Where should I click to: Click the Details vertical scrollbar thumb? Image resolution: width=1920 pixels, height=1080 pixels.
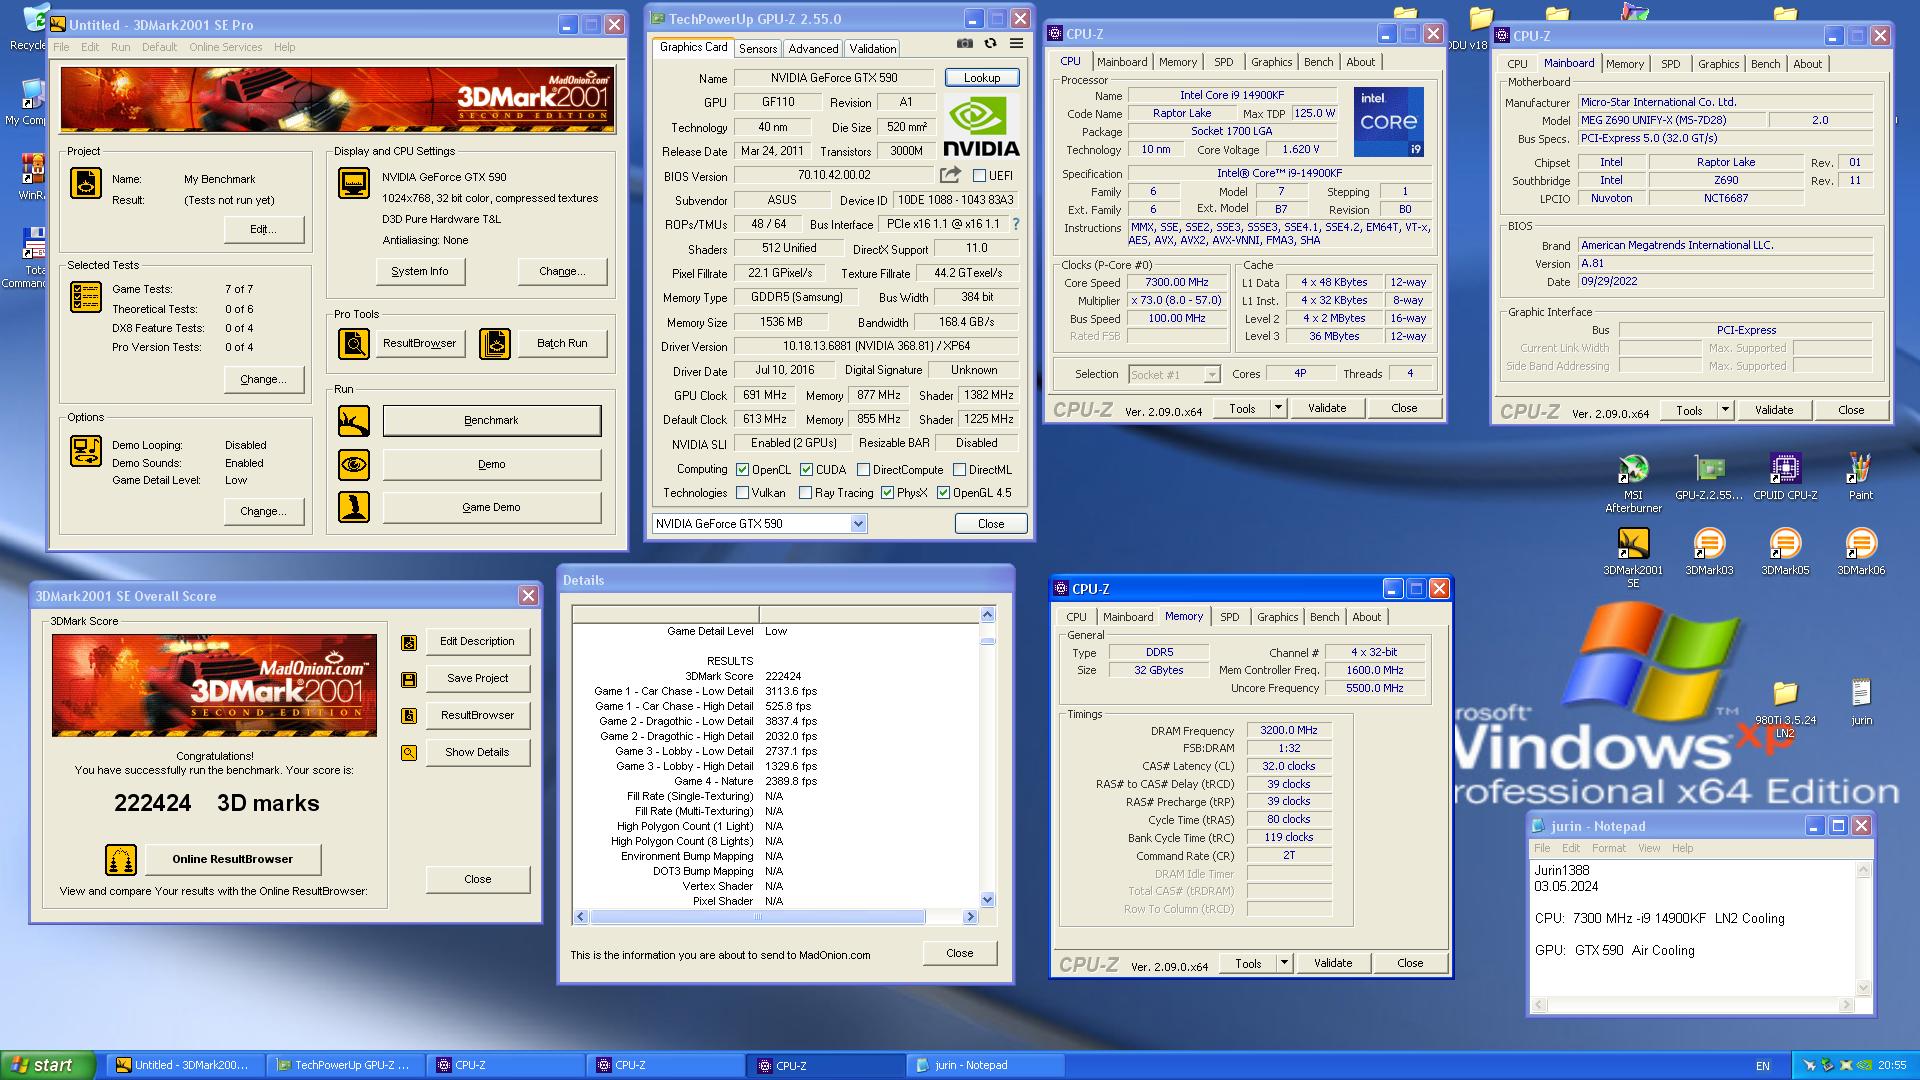click(x=988, y=641)
